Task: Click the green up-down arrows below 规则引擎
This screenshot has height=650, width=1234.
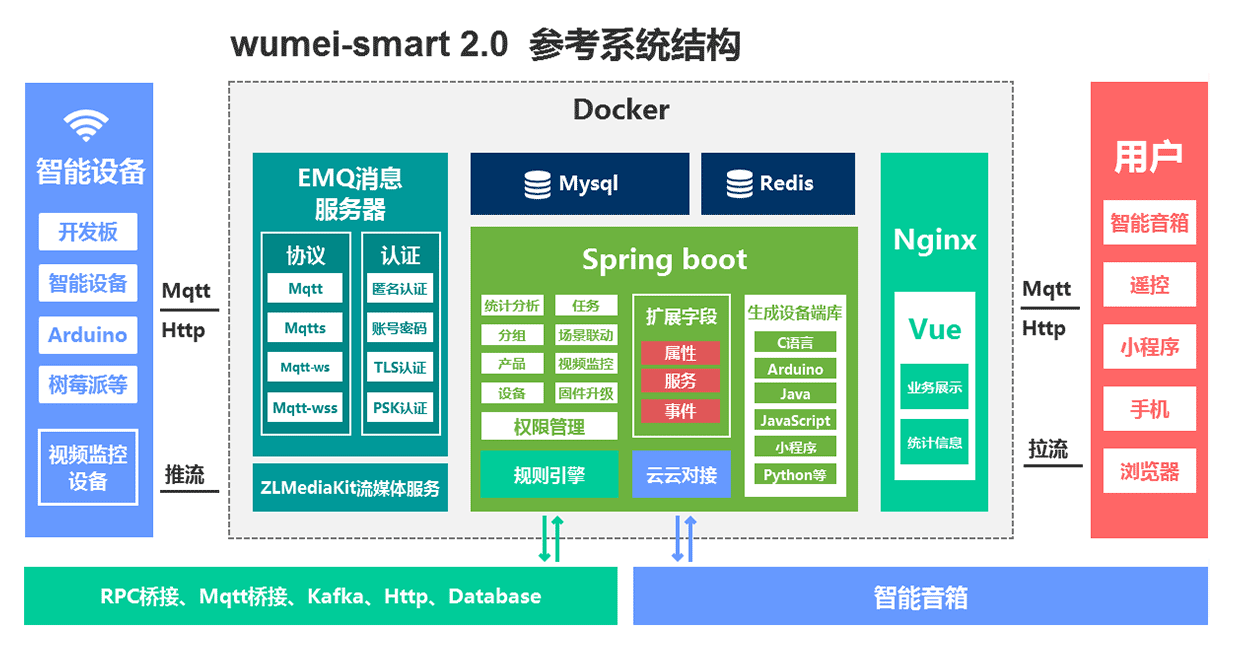Action: (551, 539)
